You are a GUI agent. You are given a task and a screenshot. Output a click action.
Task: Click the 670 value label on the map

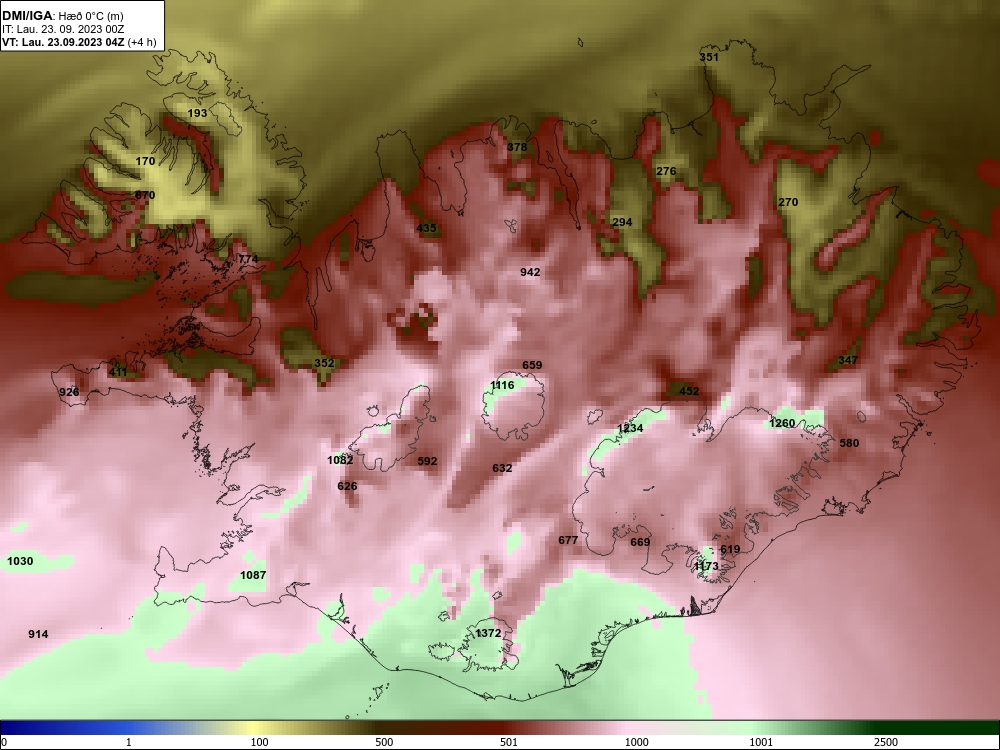coord(145,195)
